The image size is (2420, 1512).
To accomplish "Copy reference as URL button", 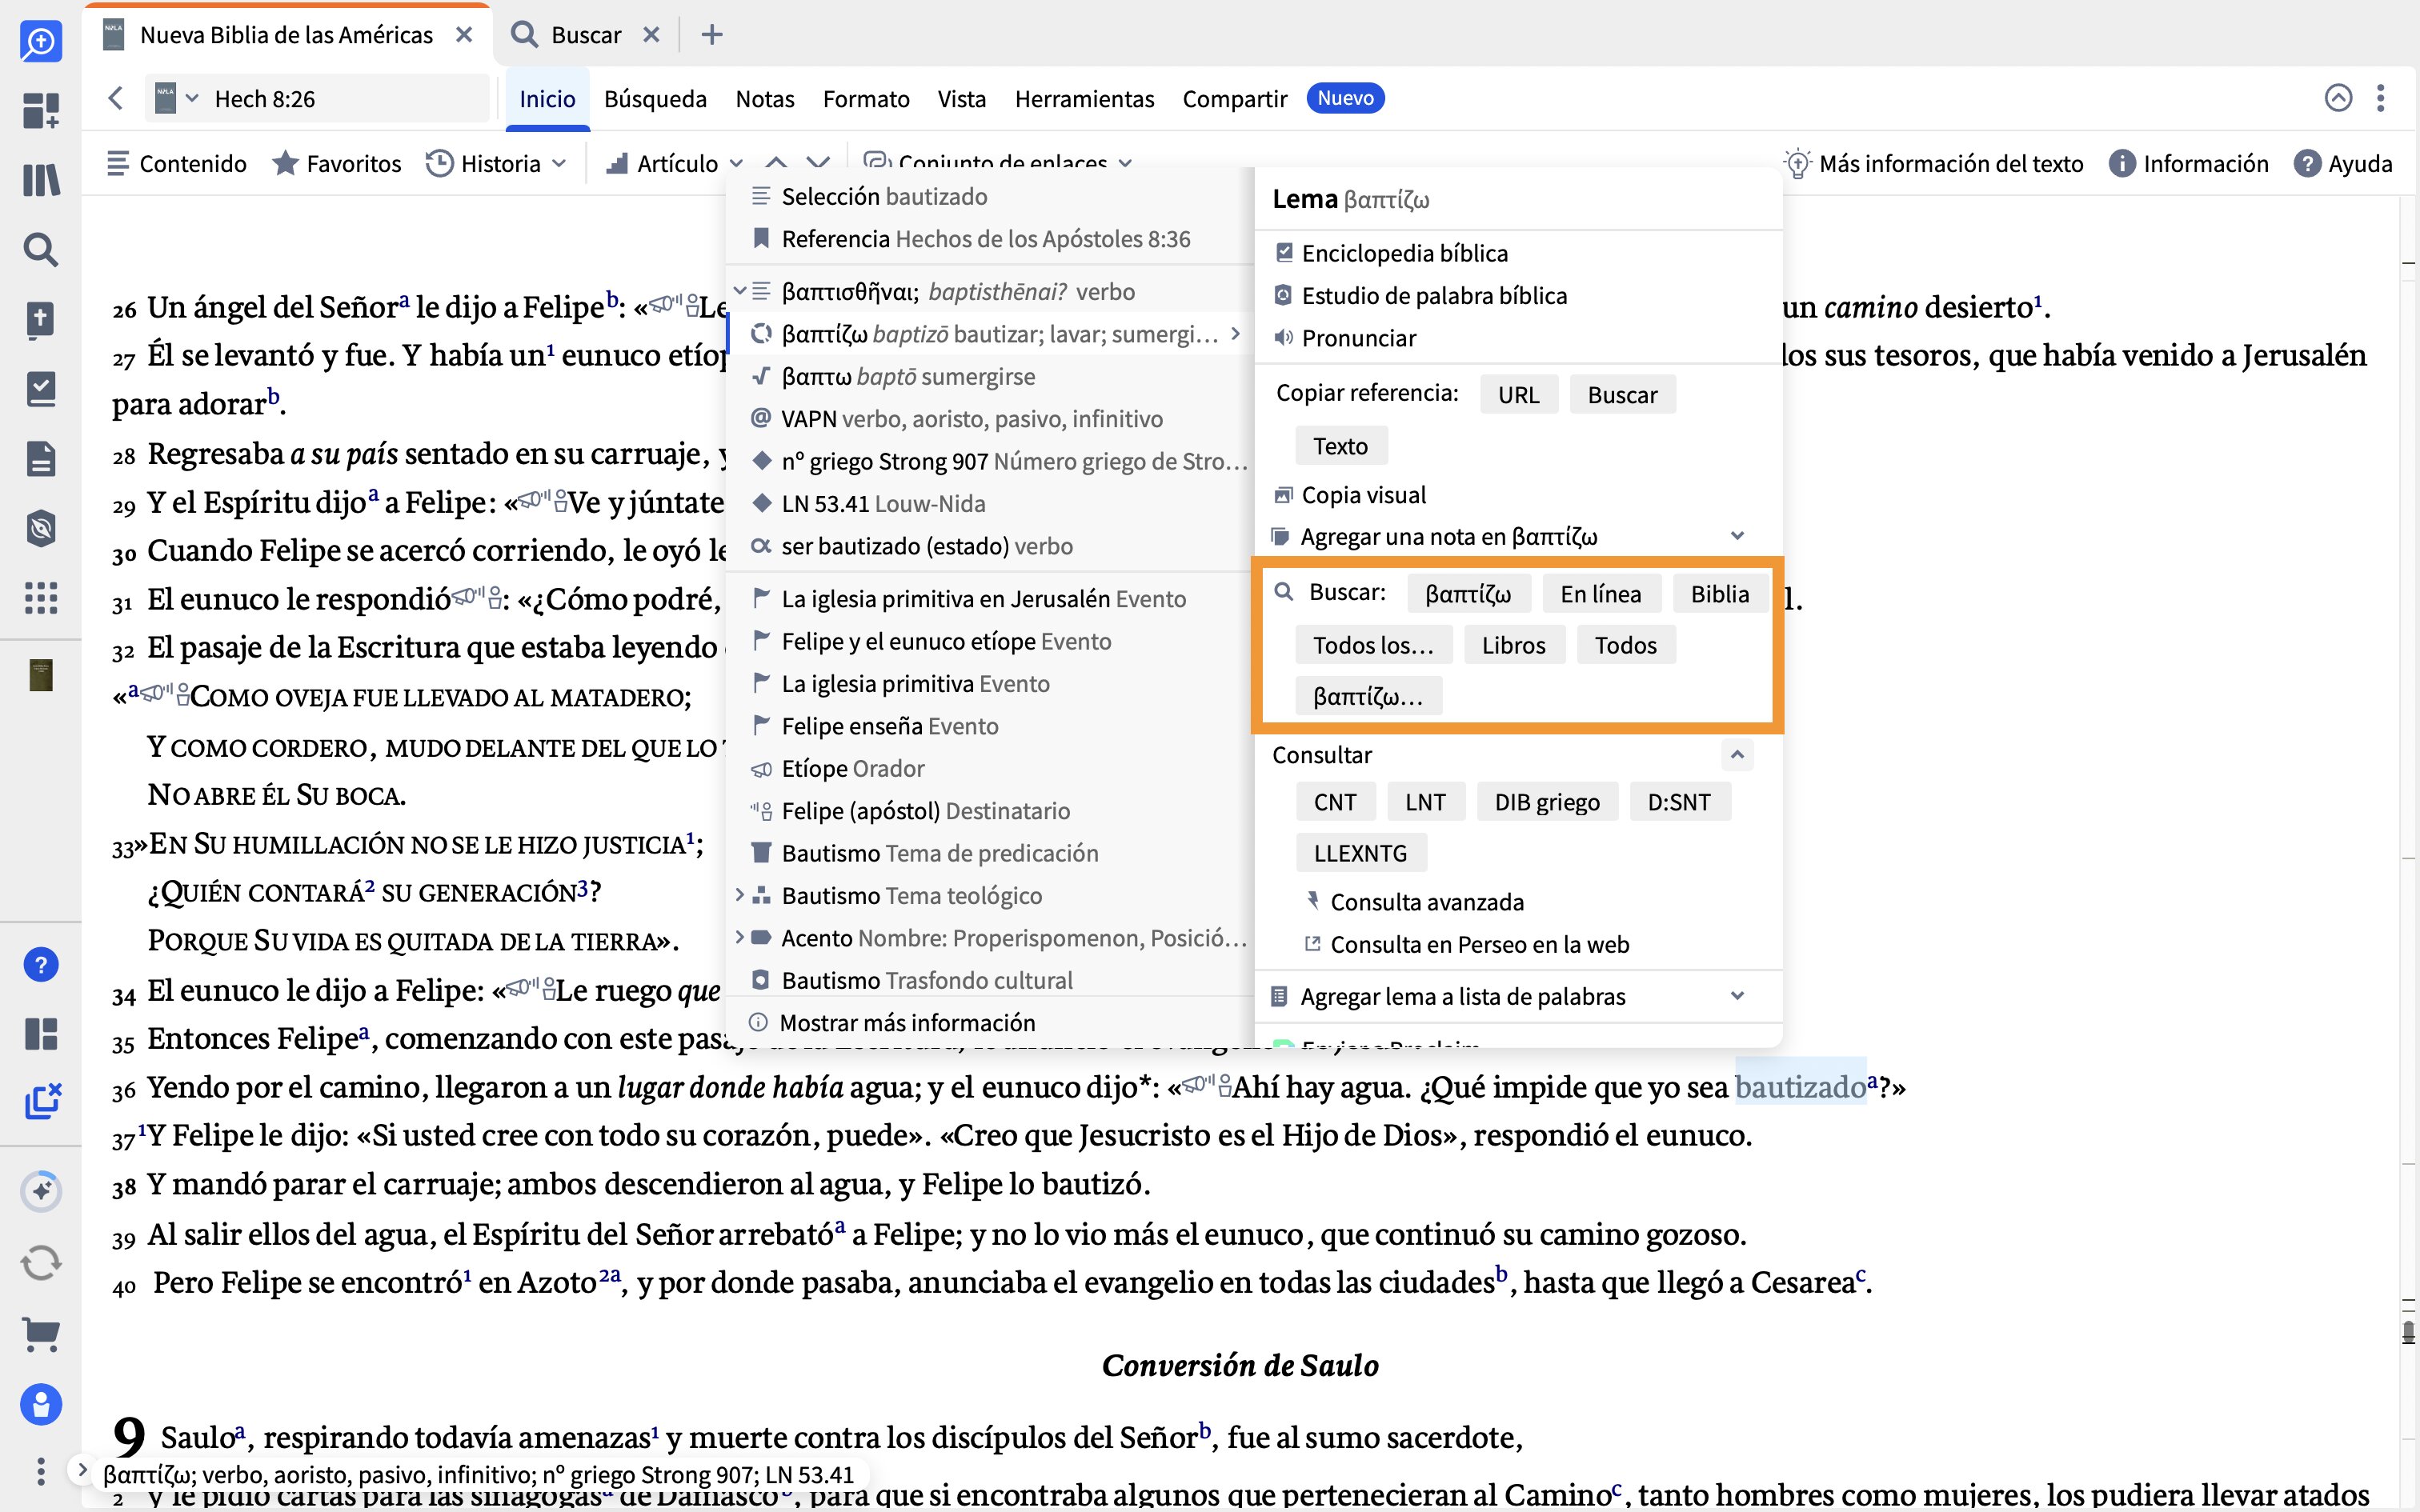I will tap(1518, 395).
